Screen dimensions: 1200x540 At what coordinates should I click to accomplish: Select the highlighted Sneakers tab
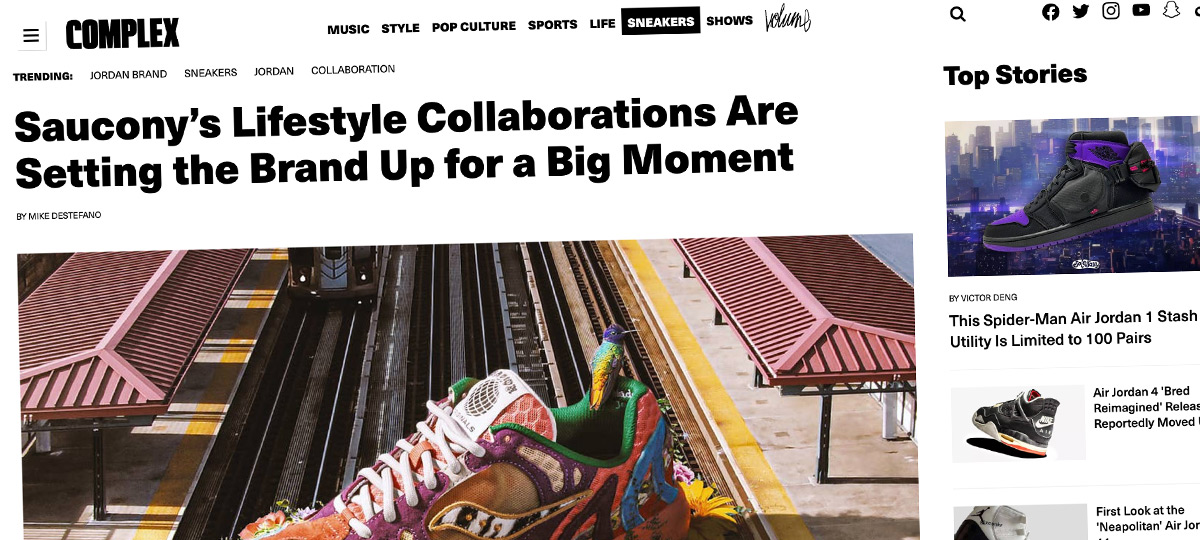pyautogui.click(x=660, y=22)
